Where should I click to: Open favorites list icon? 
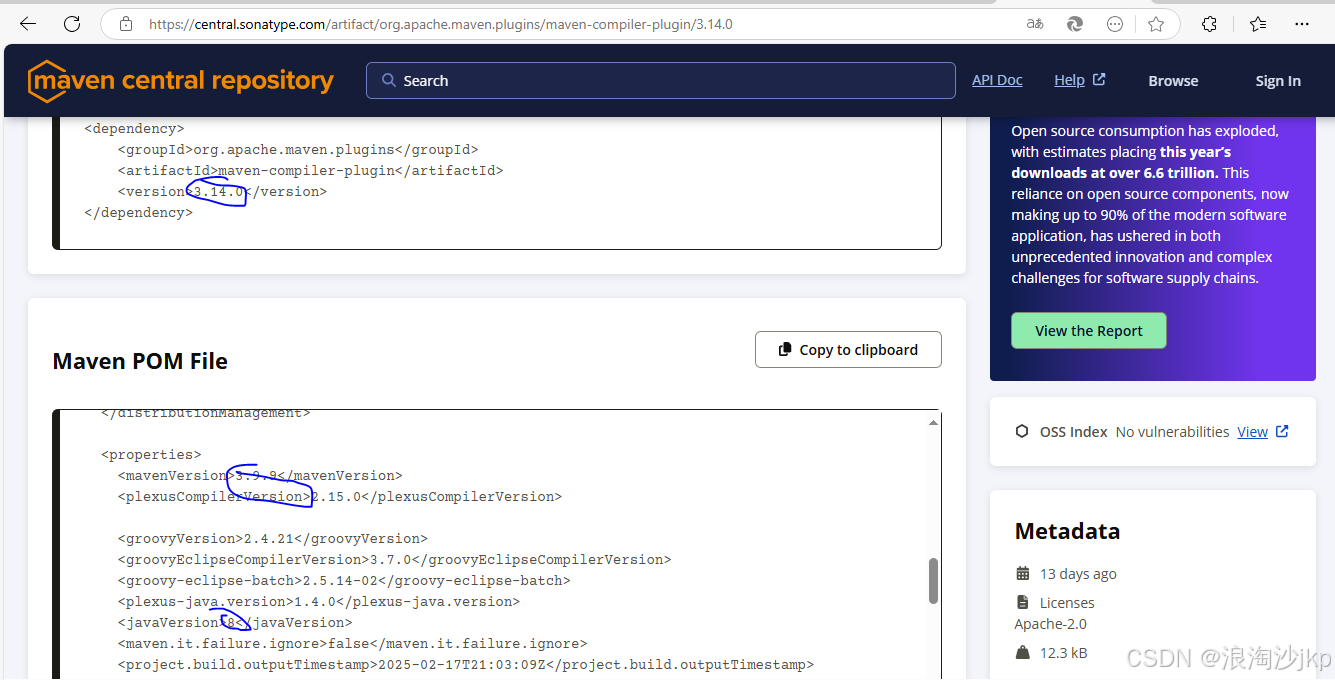[1258, 24]
